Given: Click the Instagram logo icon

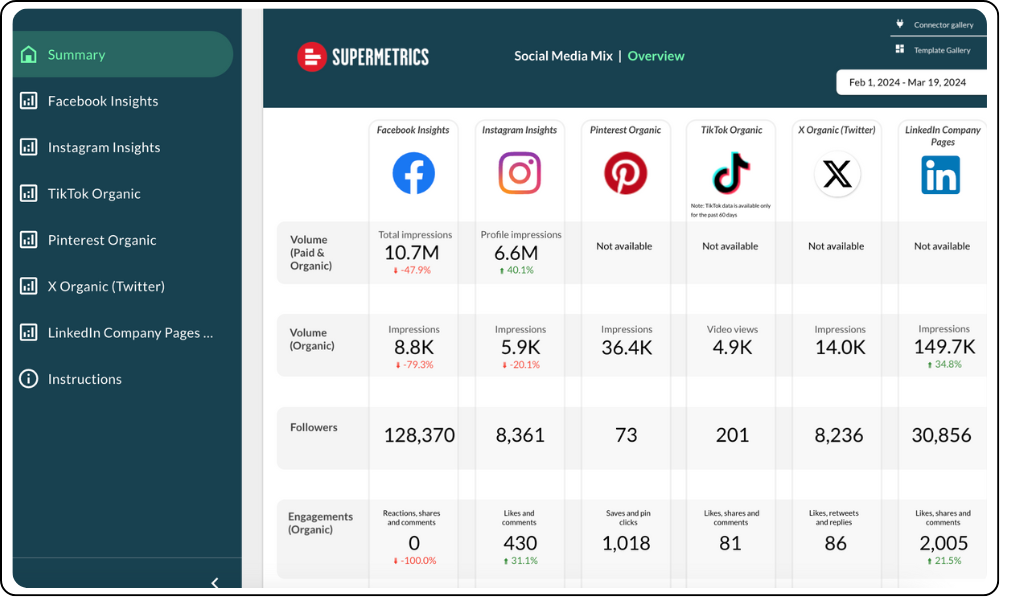Looking at the screenshot, I should [x=519, y=173].
